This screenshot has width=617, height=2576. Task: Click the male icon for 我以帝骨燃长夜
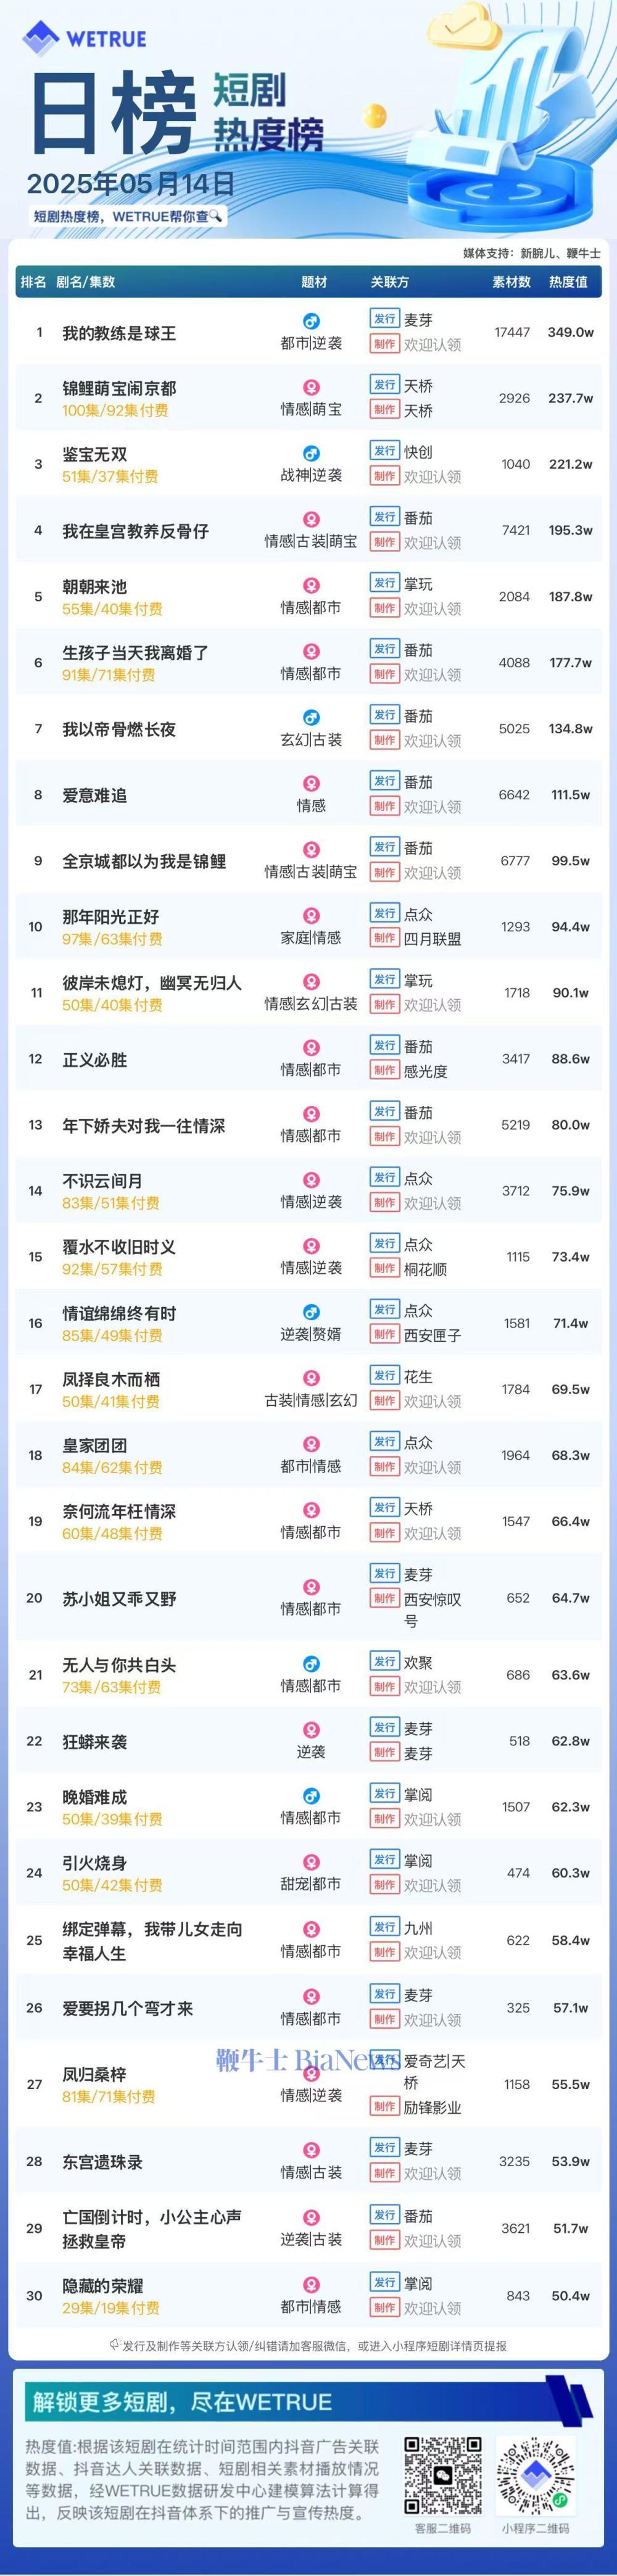311,718
